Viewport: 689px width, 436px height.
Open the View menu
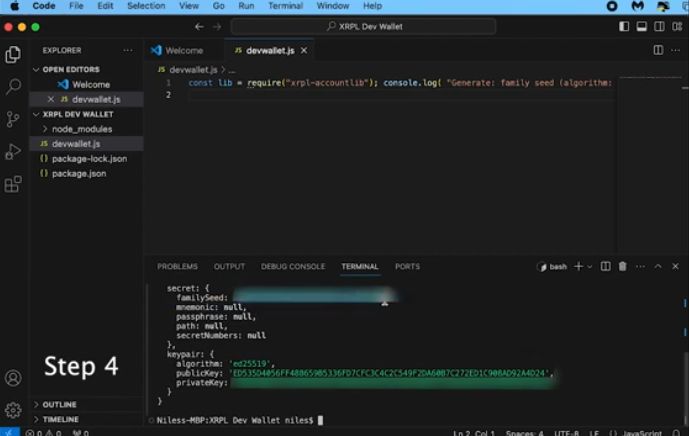(x=189, y=6)
